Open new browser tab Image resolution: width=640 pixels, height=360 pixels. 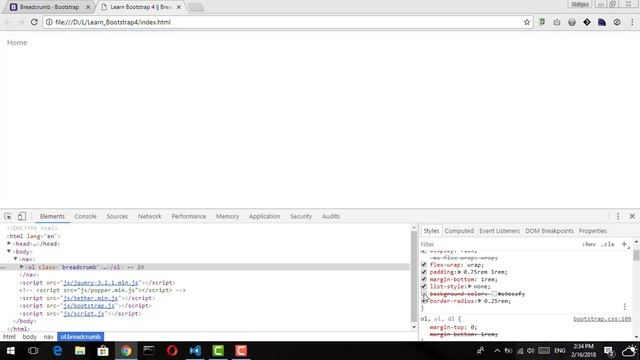coord(196,7)
